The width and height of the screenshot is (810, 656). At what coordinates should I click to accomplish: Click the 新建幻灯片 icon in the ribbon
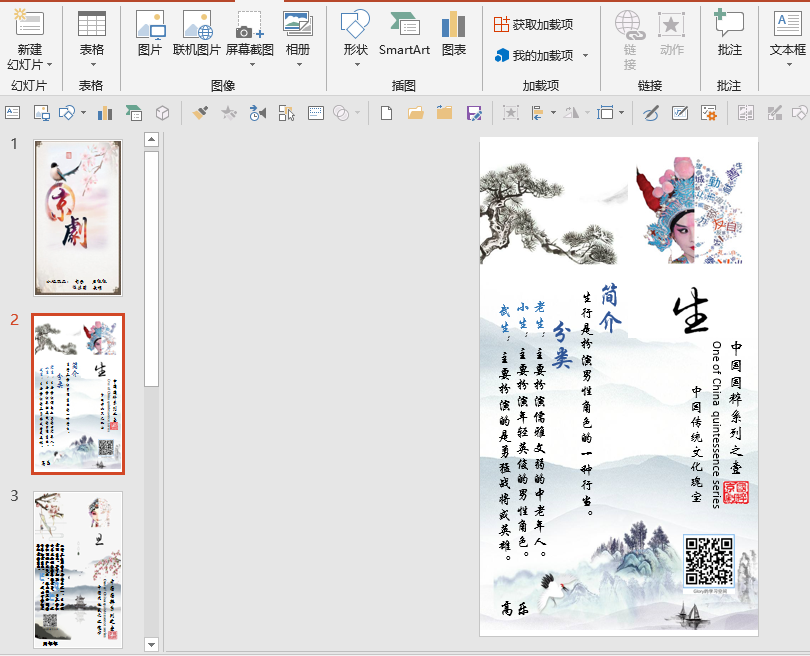pos(29,23)
